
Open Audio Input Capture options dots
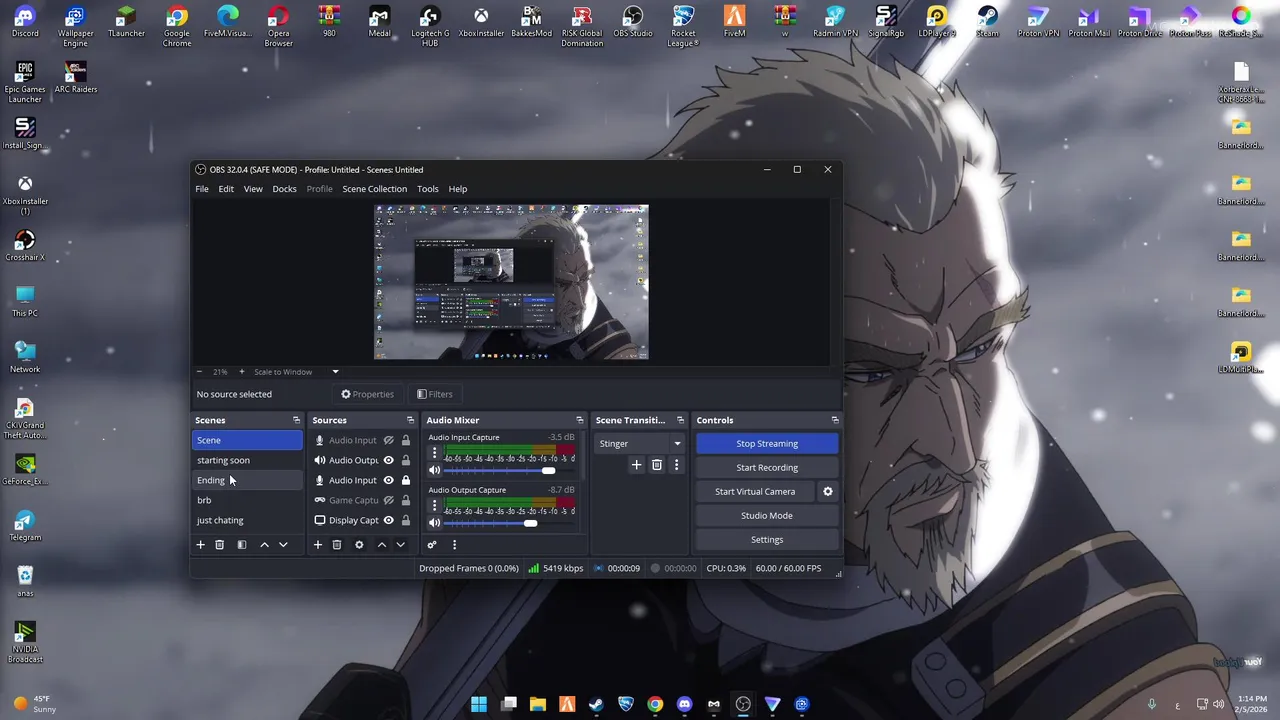pos(434,453)
